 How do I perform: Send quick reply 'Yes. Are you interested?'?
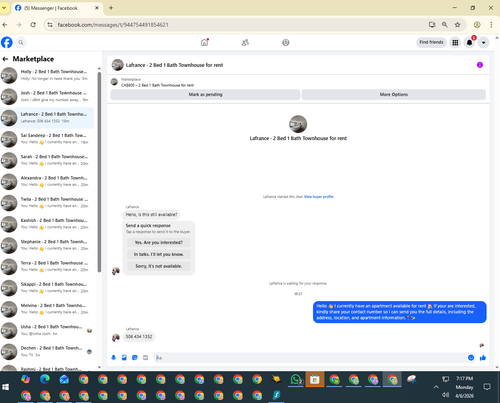coord(159,242)
